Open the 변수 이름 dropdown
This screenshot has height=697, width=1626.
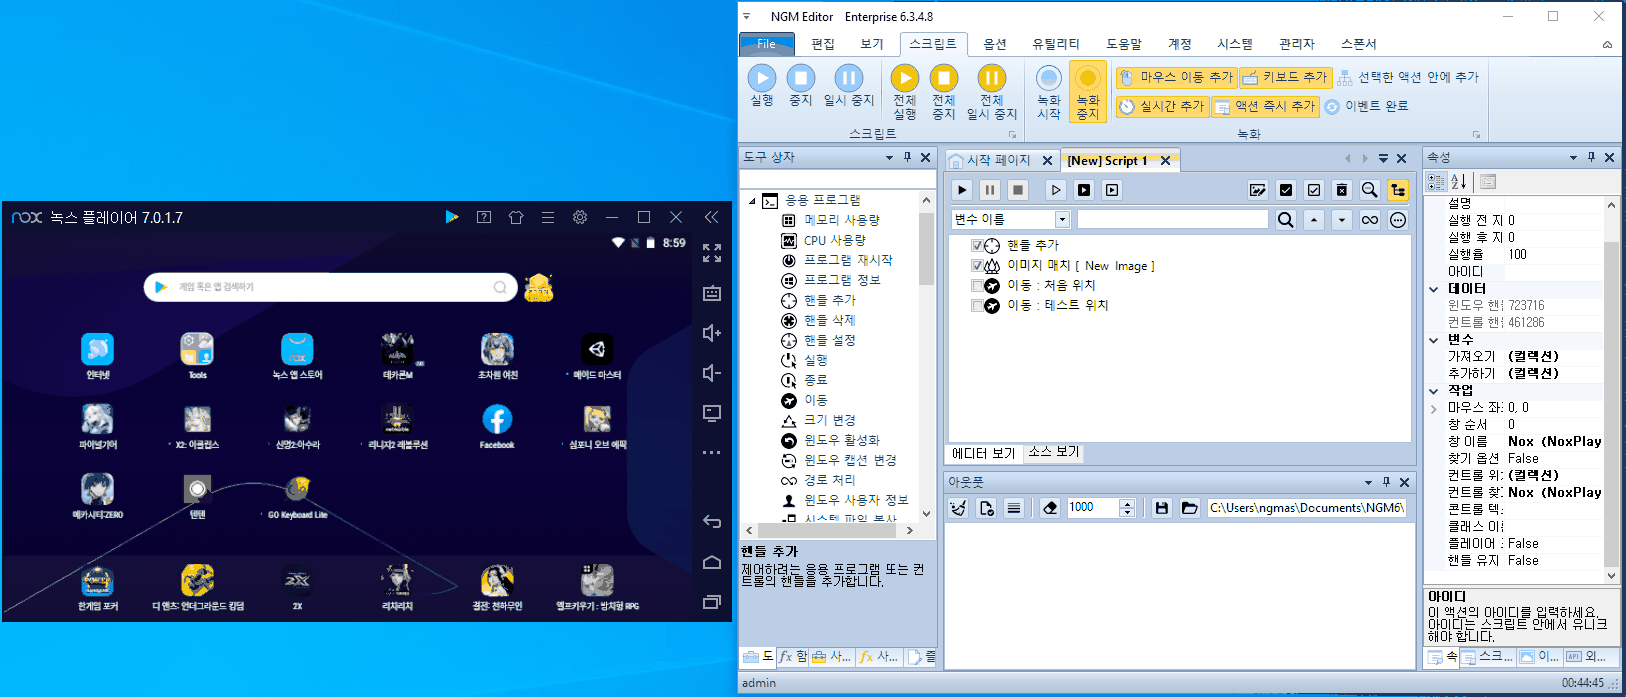(x=1063, y=220)
